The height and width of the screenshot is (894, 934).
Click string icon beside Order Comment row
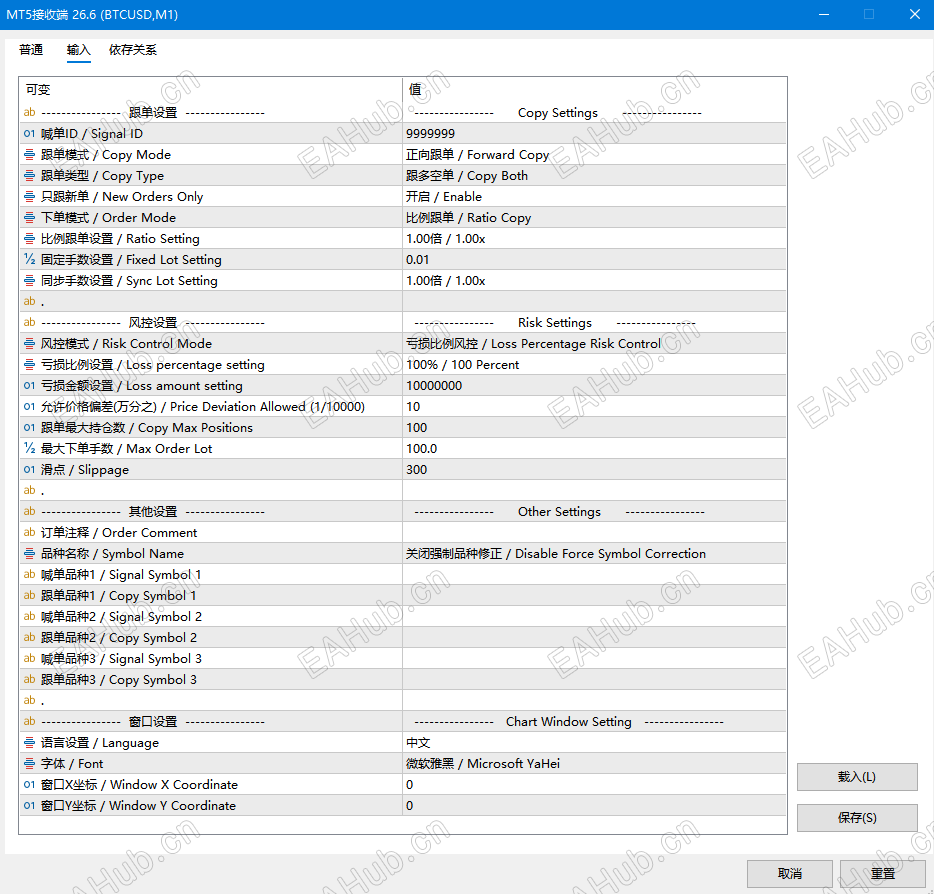click(29, 532)
